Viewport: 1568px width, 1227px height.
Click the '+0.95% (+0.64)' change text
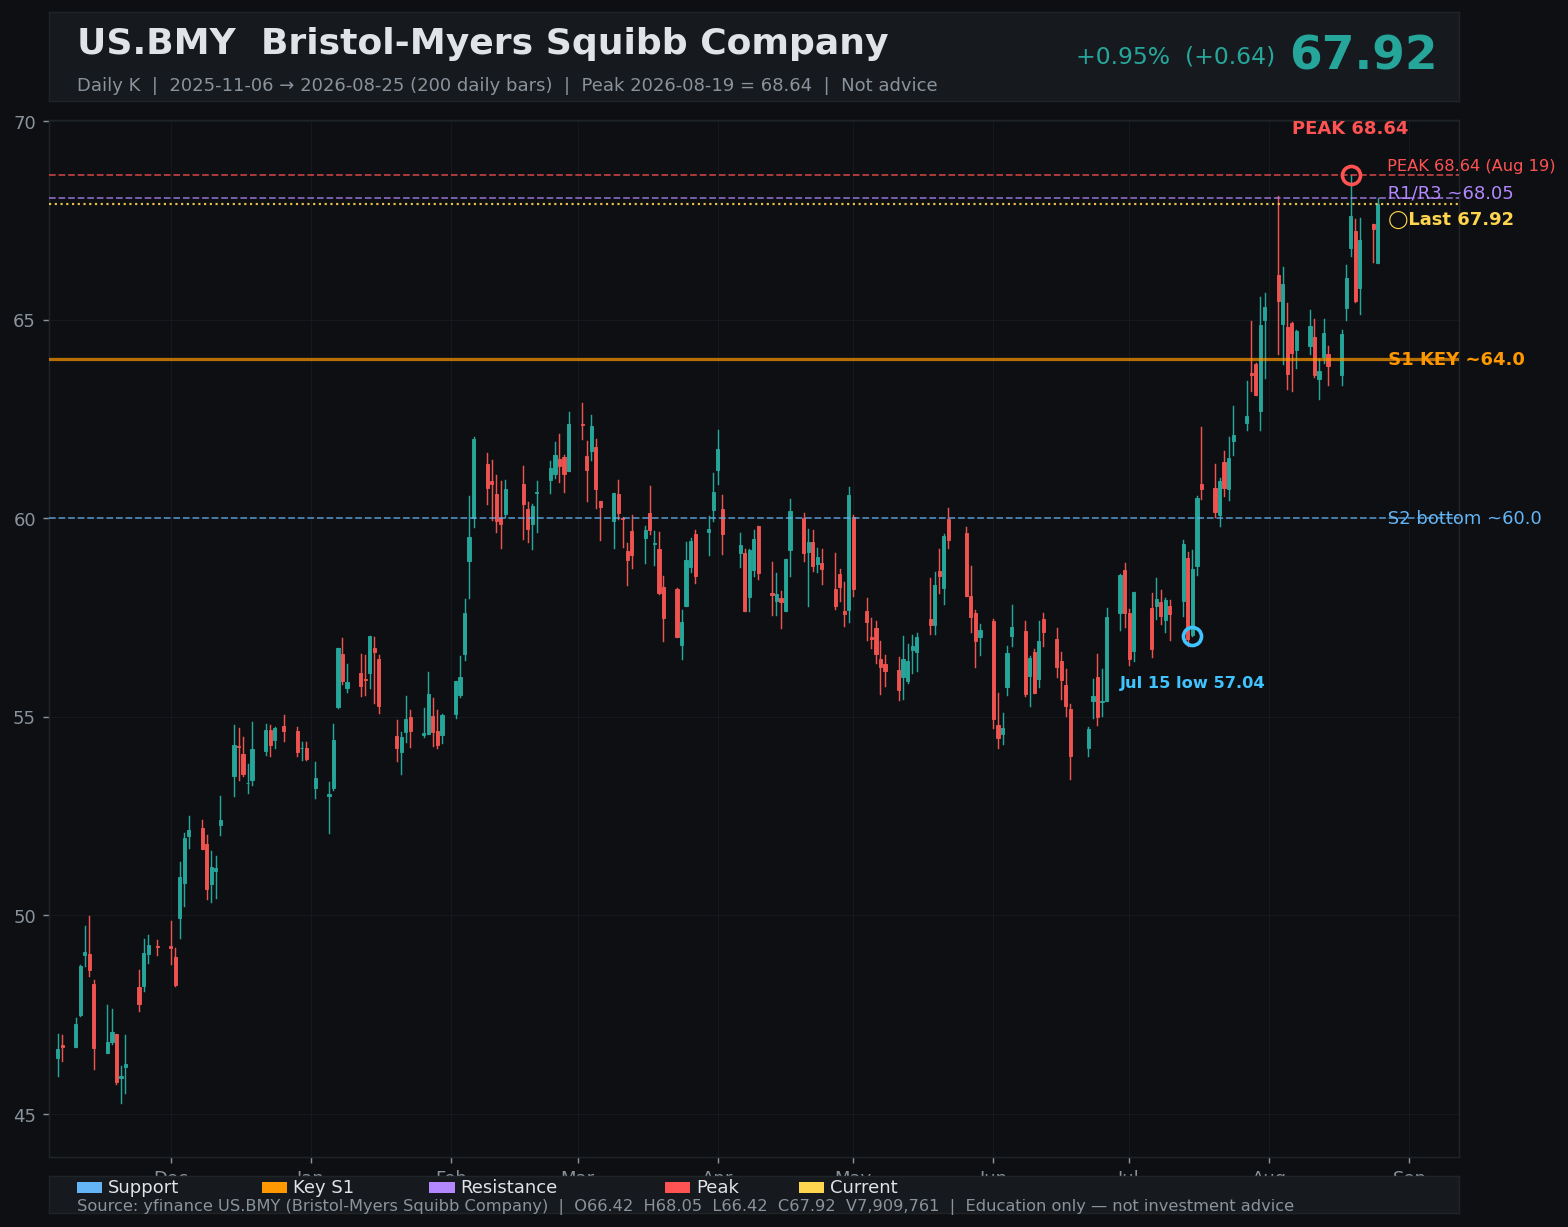(x=1175, y=57)
